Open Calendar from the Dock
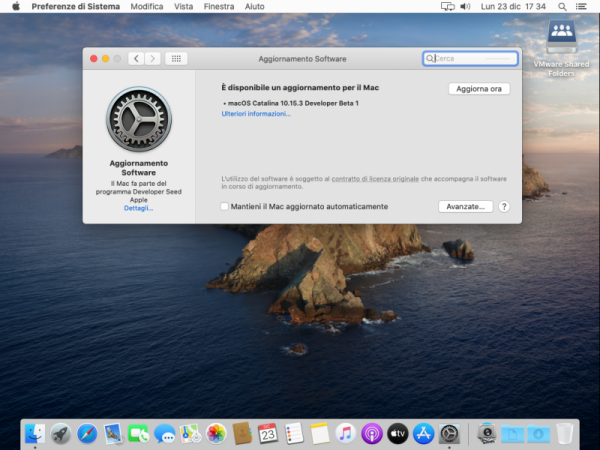Image resolution: width=600 pixels, height=450 pixels. [268, 434]
